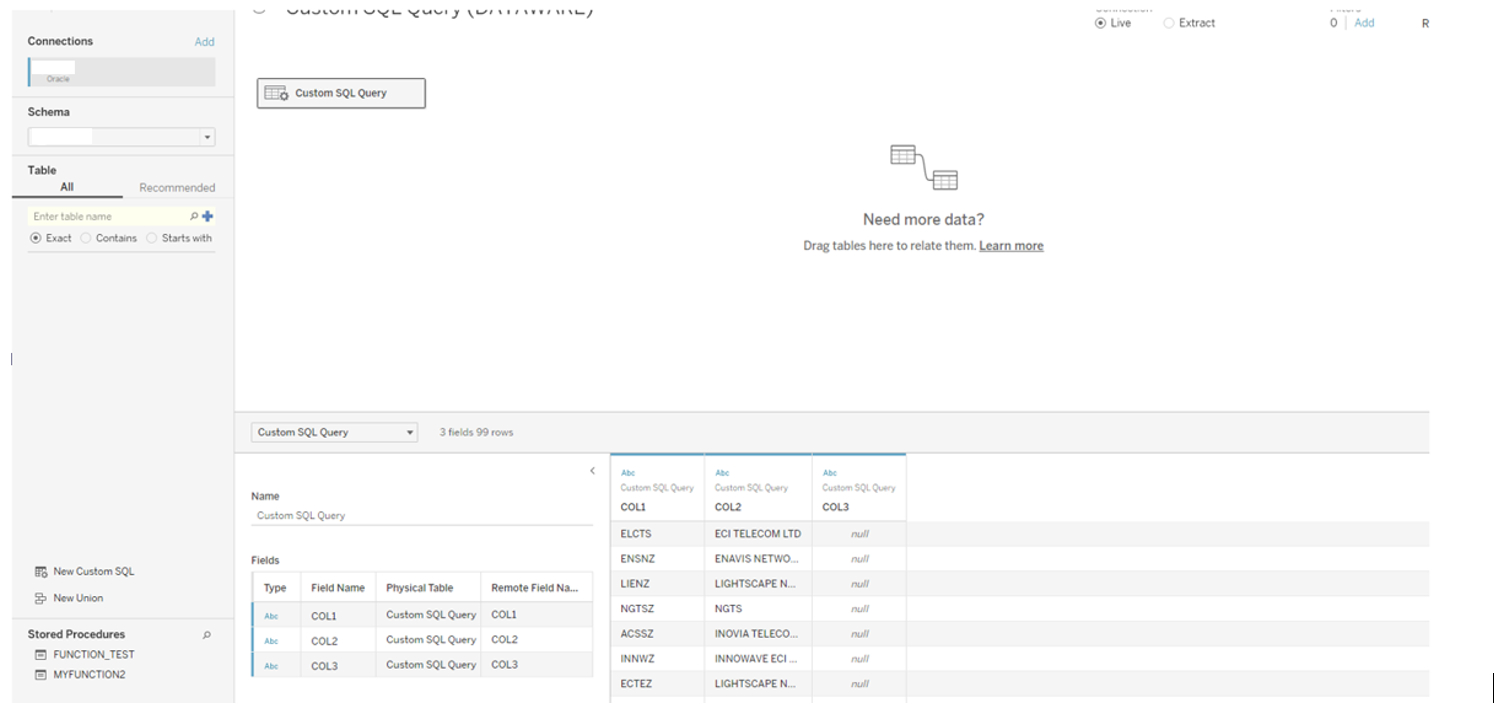The image size is (1506, 722).
Task: Click the Type column header in Fields table
Action: point(275,588)
